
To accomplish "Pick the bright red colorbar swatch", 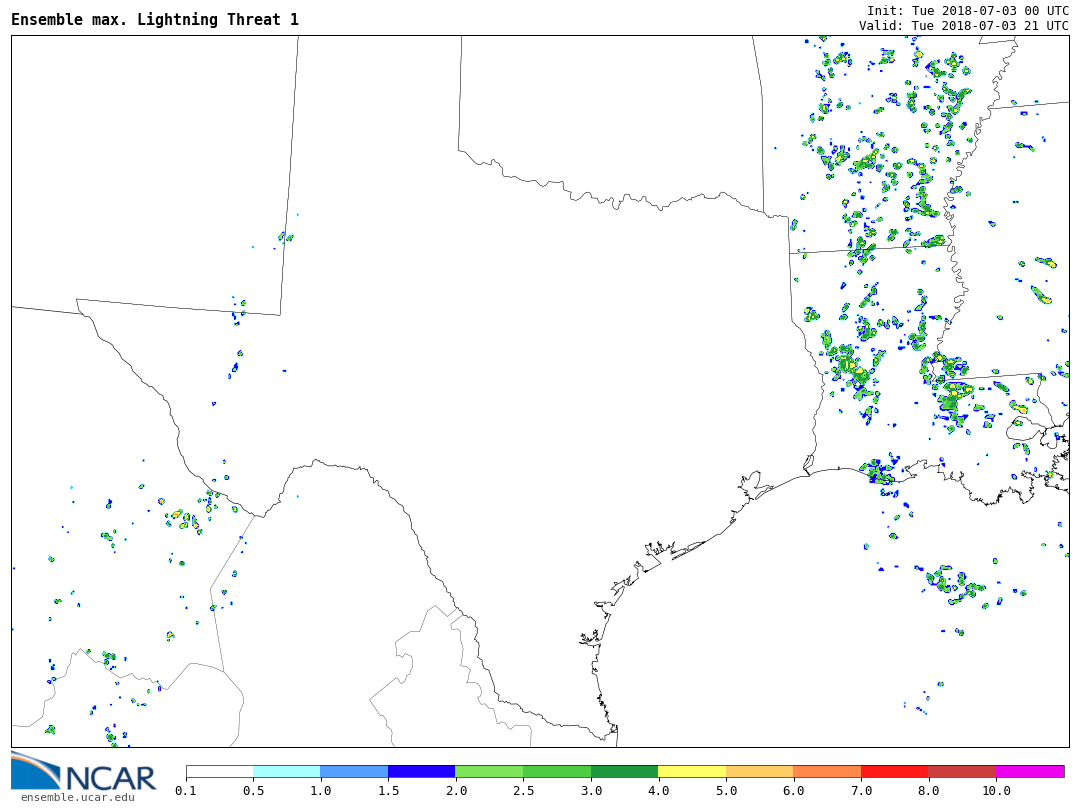I will coord(894,772).
